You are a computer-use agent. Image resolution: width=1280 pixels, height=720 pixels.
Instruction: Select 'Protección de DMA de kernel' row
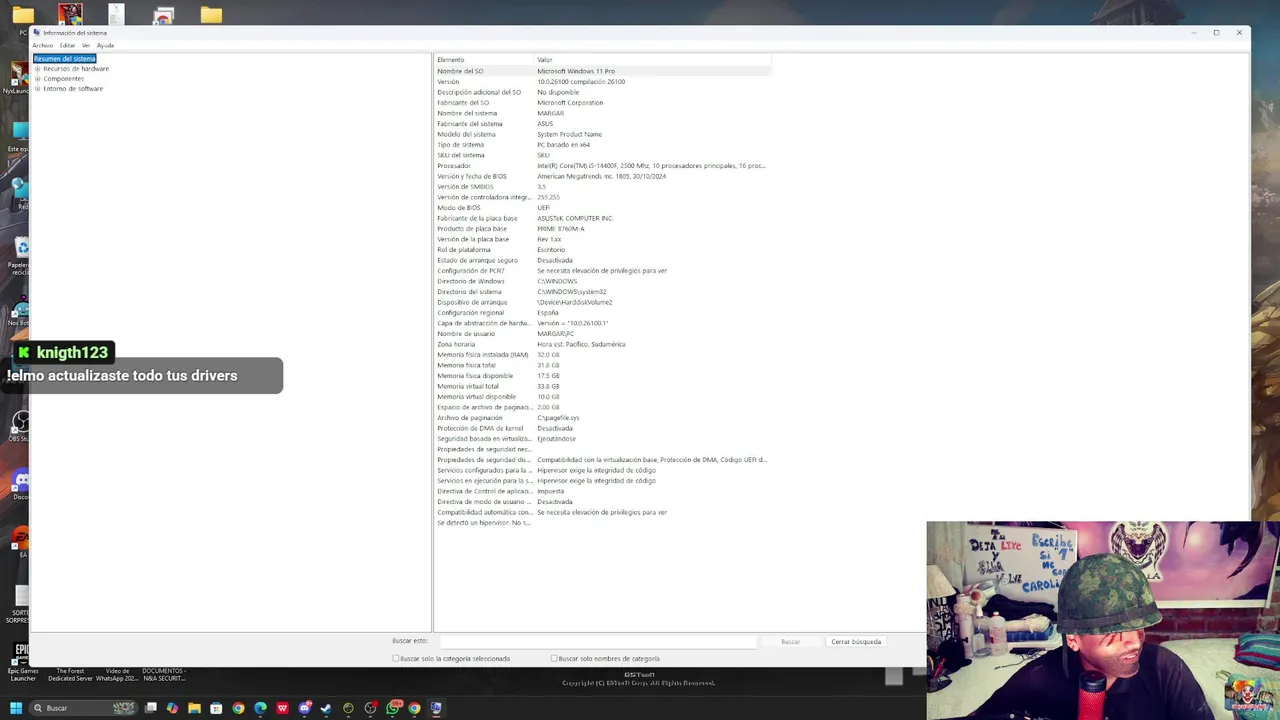(x=602, y=428)
